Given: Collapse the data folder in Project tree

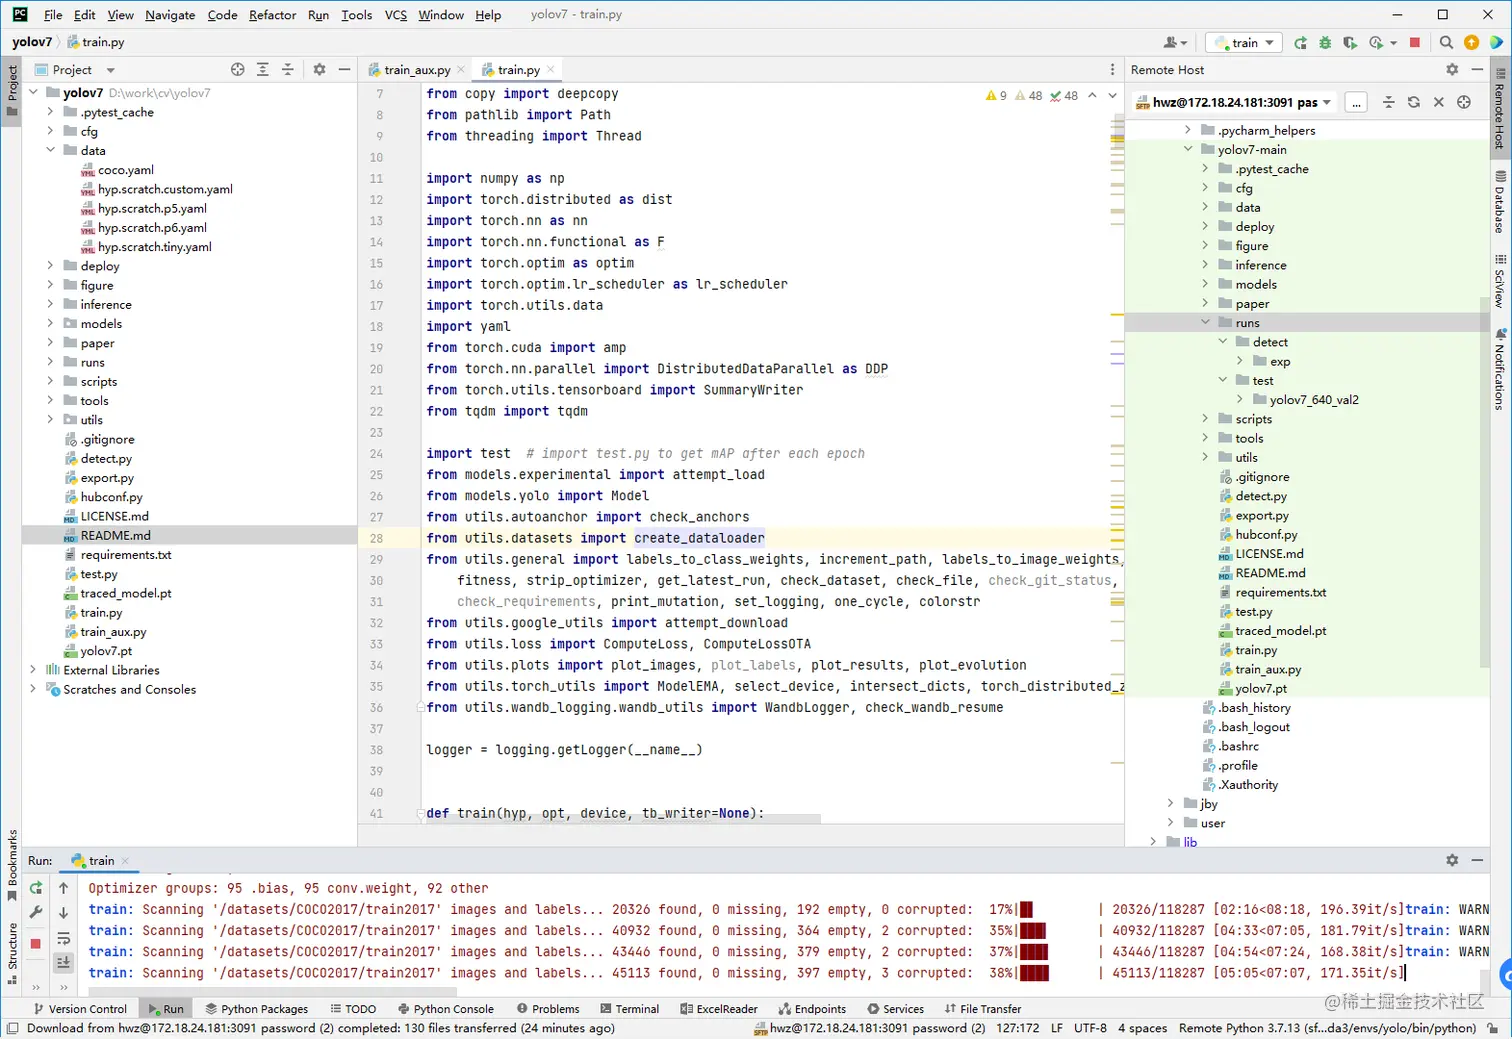Looking at the screenshot, I should click(50, 151).
